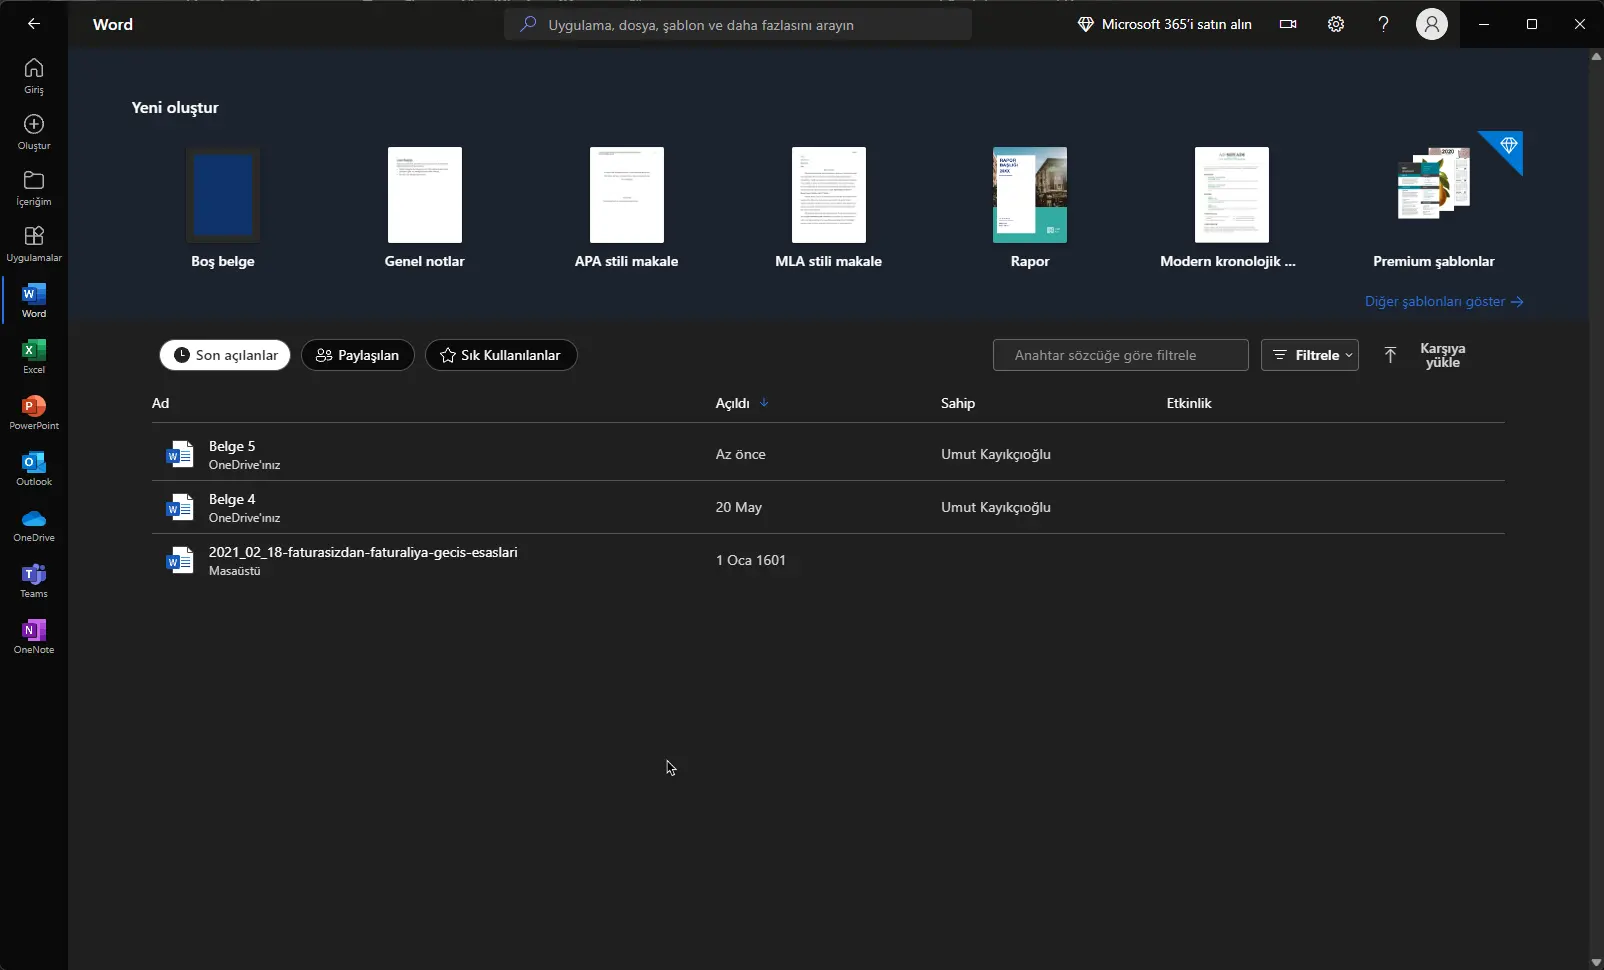Image resolution: width=1604 pixels, height=970 pixels.
Task: Open the İçeriğim folder icon
Action: click(x=34, y=187)
